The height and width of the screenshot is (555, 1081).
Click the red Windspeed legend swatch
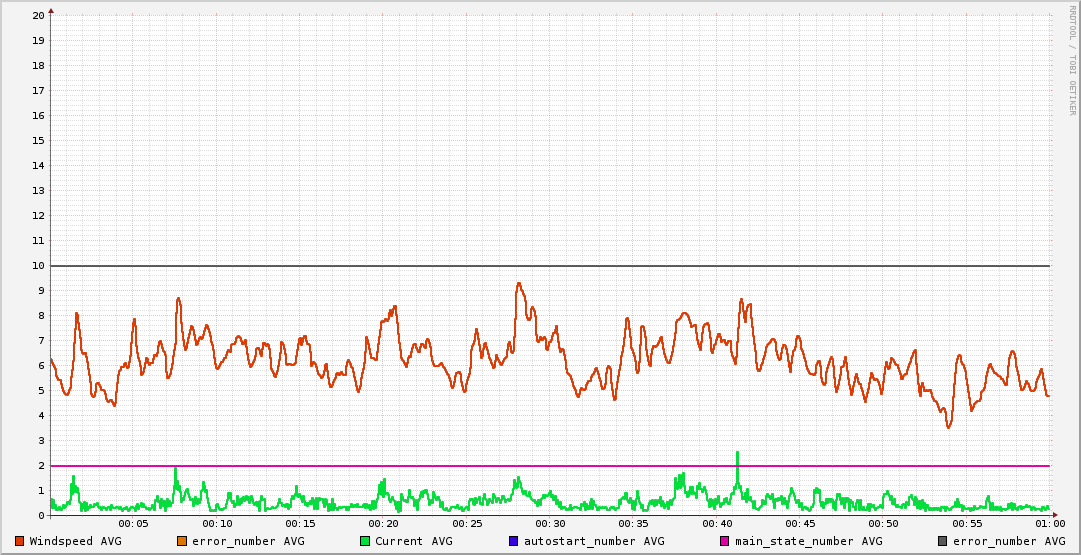point(20,541)
